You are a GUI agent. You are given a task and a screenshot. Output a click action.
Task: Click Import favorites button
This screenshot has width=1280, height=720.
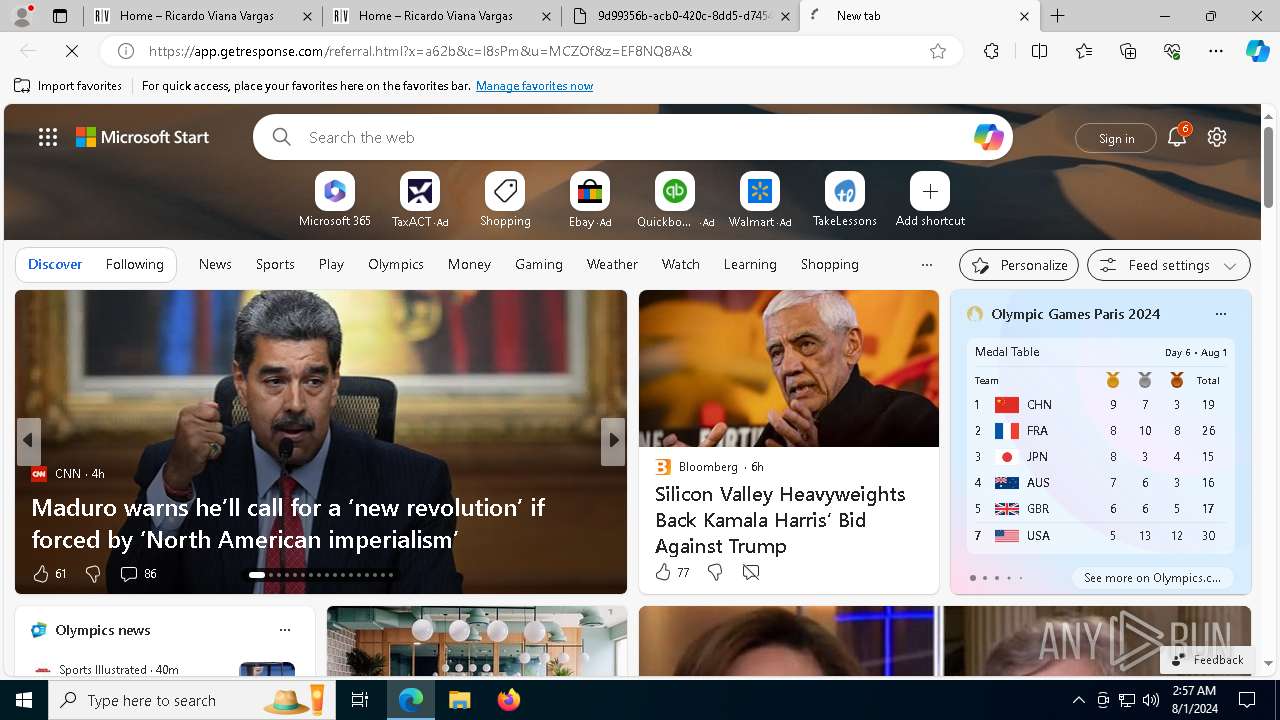68,86
